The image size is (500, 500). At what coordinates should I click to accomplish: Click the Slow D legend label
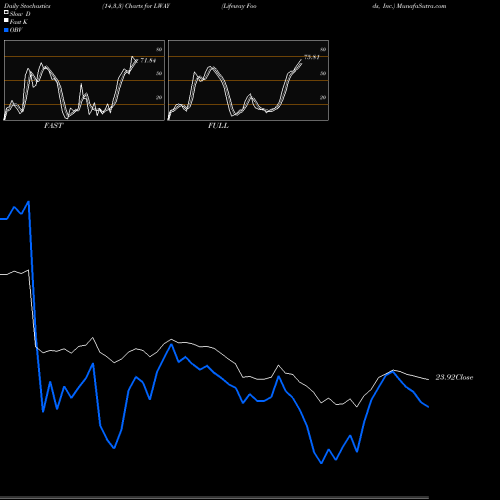point(20,14)
